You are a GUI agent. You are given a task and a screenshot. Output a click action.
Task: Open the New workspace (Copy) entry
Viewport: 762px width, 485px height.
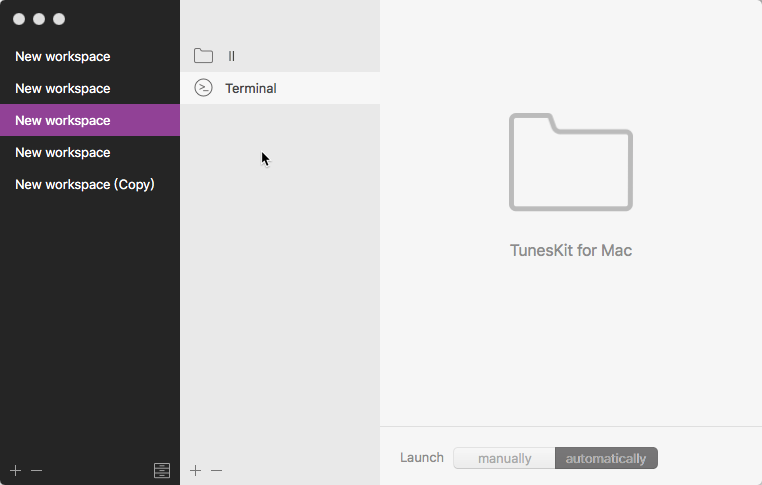tap(90, 184)
